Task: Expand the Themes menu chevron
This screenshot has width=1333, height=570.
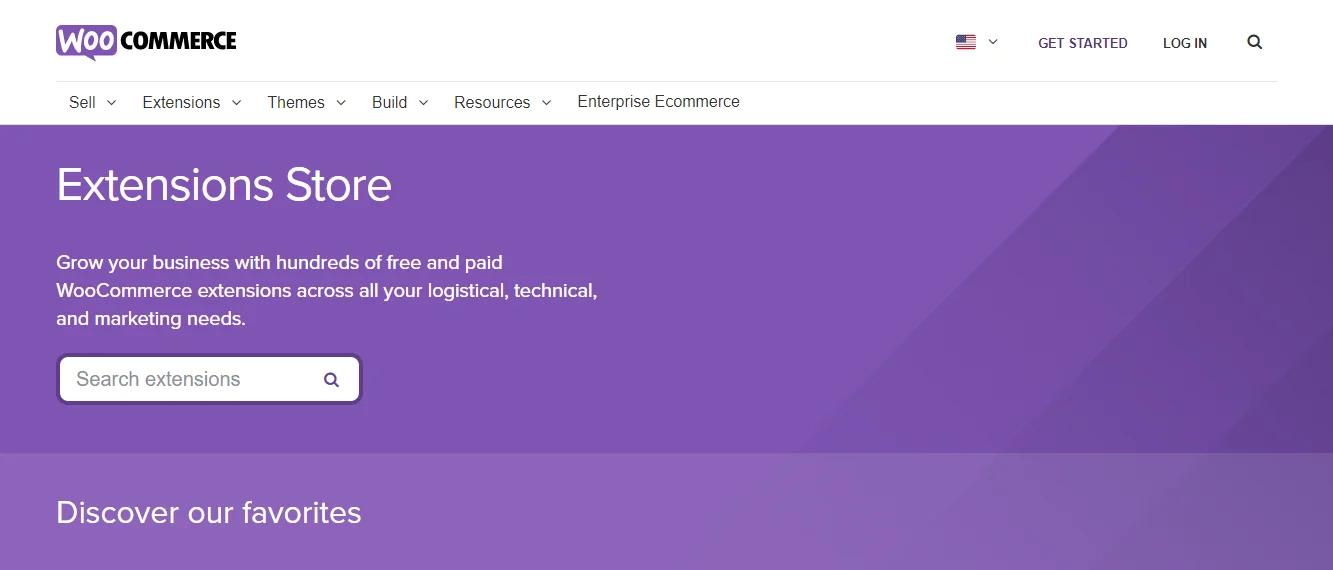Action: coord(341,103)
